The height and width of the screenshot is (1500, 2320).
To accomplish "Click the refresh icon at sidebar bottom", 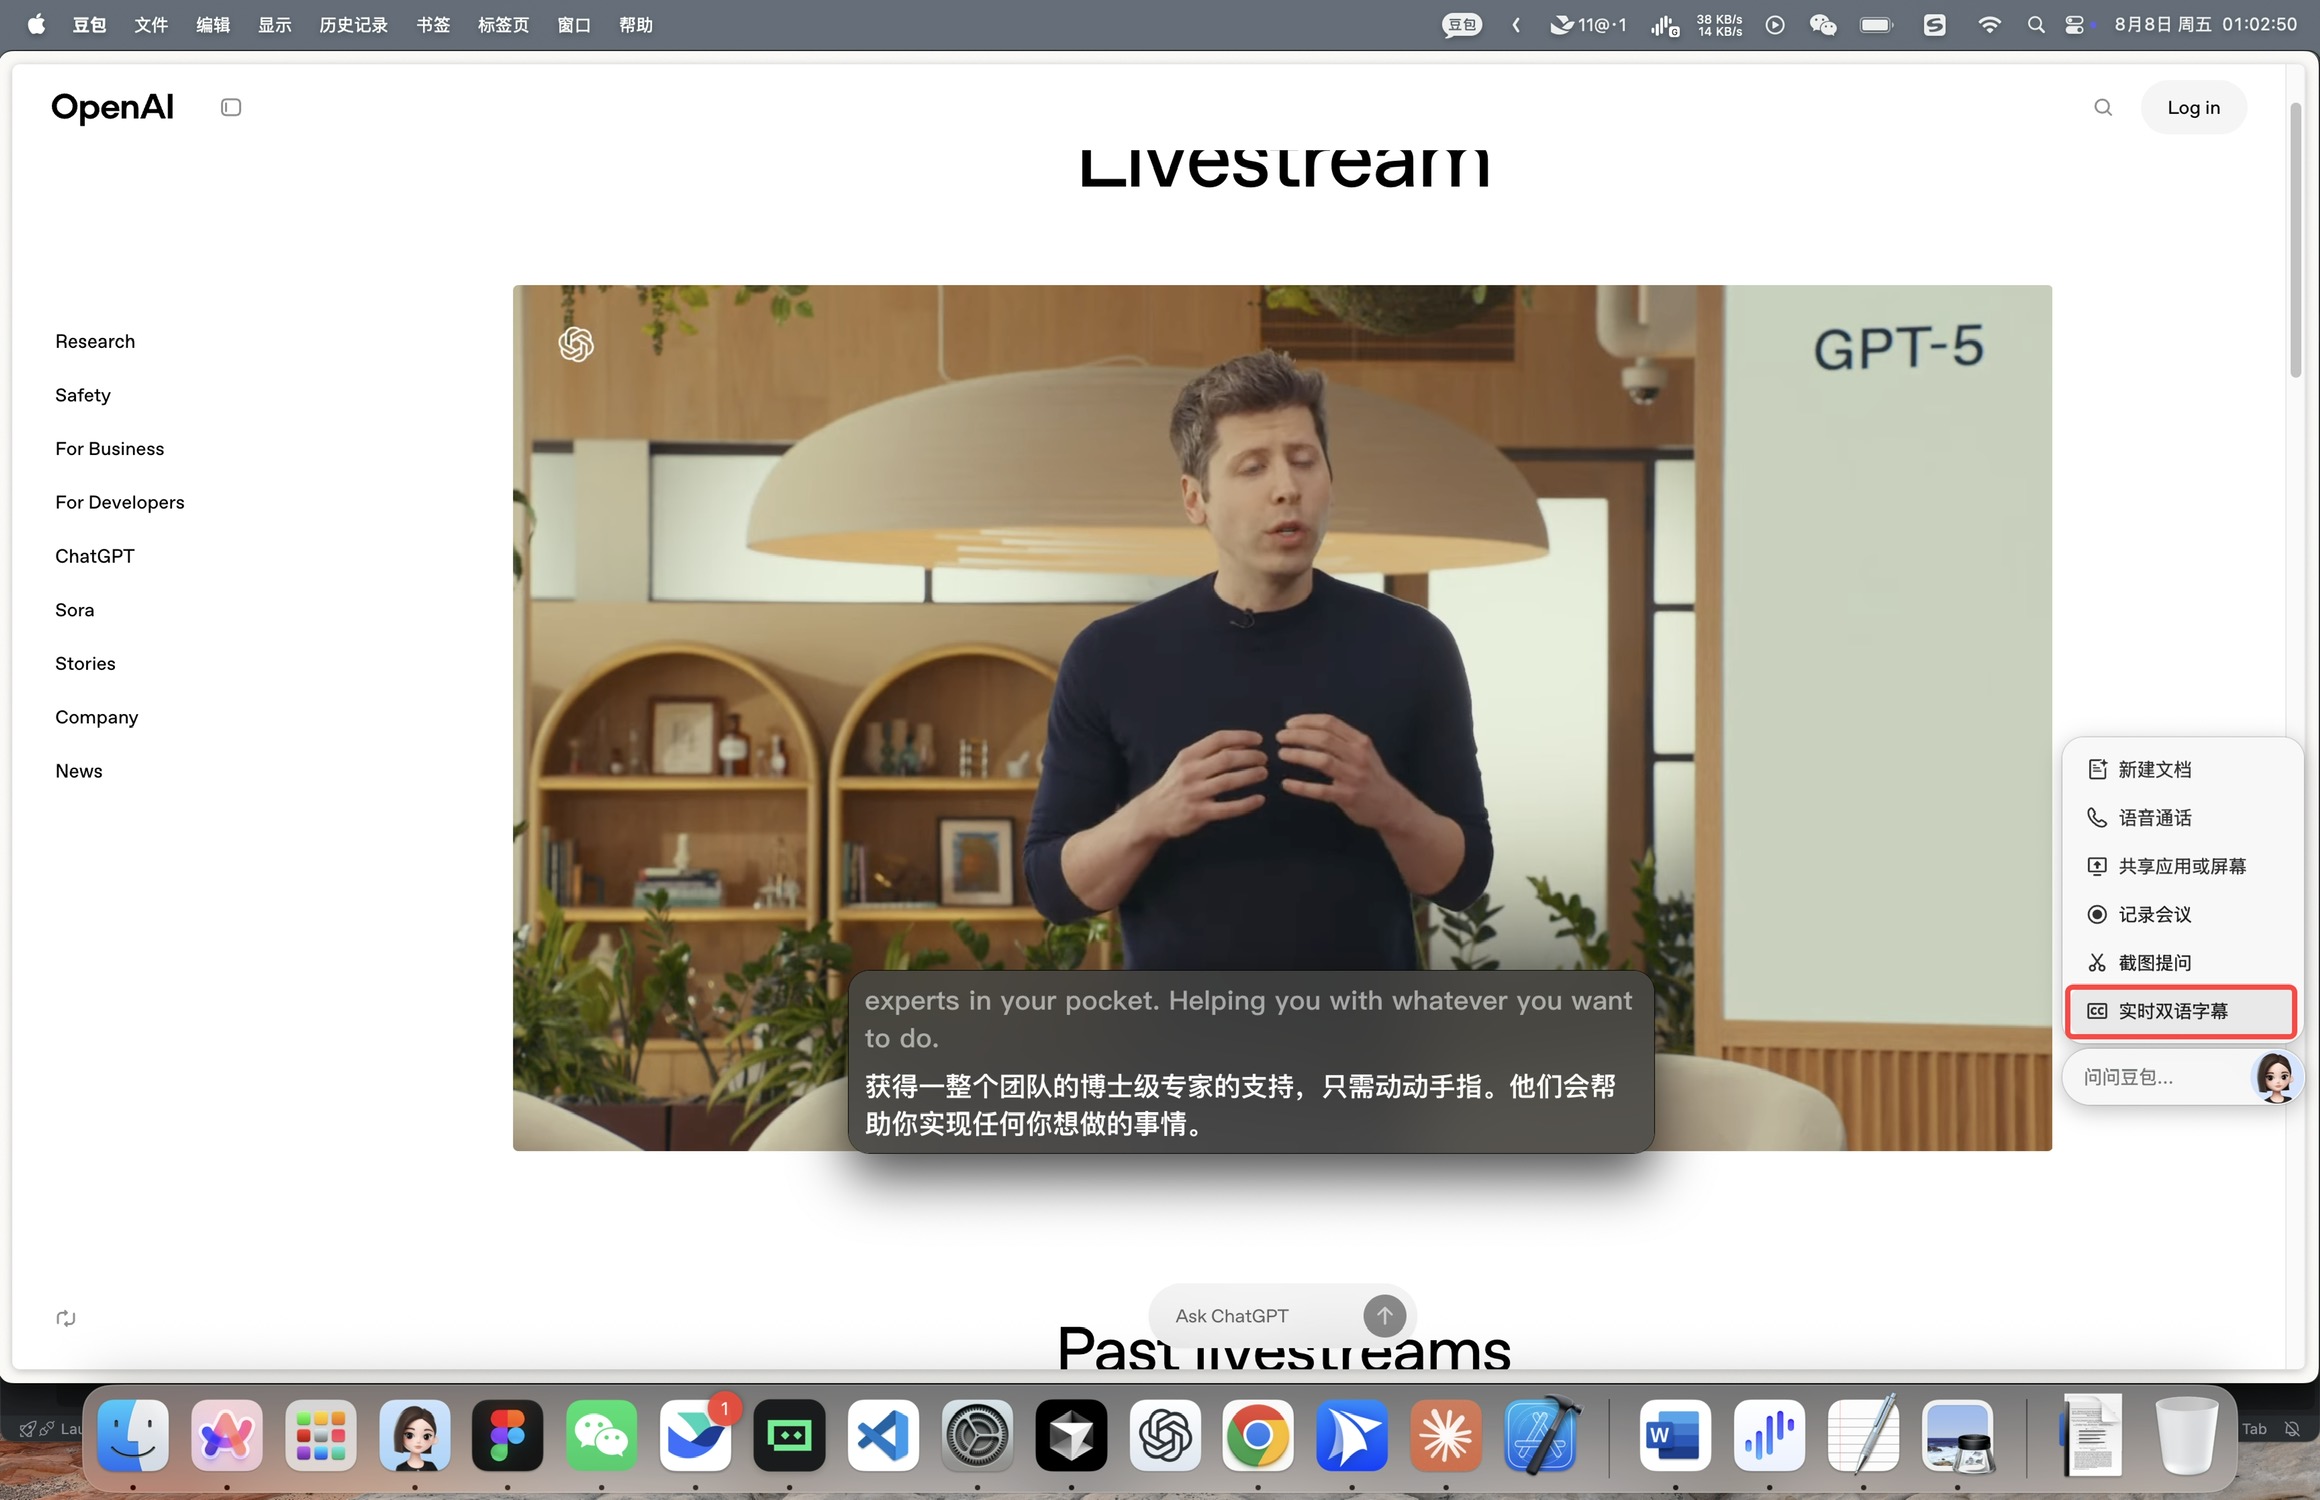I will (x=66, y=1318).
